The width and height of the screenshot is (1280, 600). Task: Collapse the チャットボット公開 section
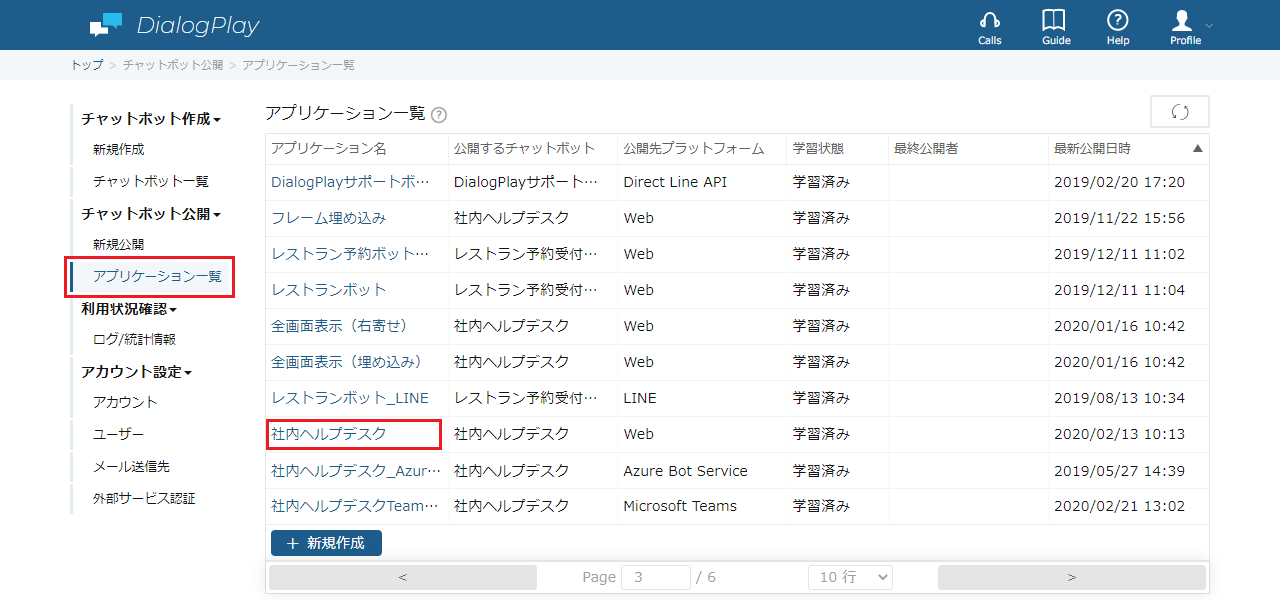tap(151, 214)
